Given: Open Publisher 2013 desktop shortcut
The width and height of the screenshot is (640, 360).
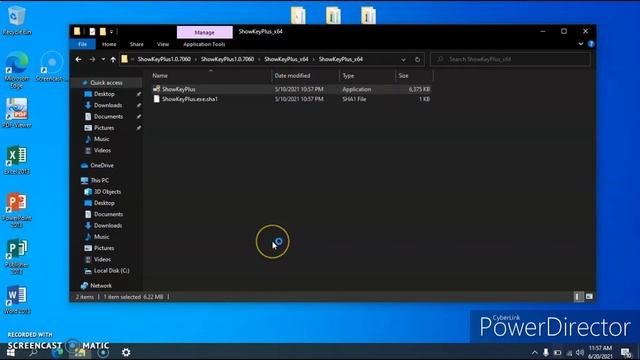Looking at the screenshot, I should [17, 257].
